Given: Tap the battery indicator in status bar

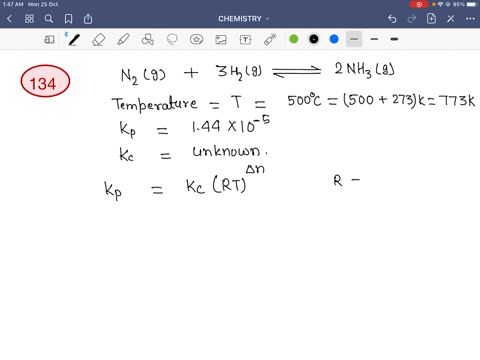Looking at the screenshot, I should point(472,4).
